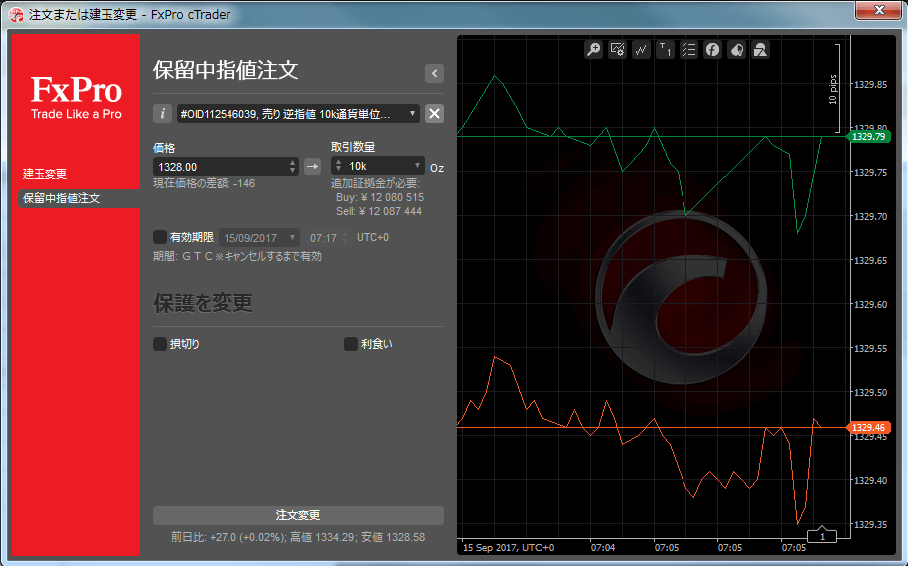
Task: Click the GTC period description text
Action: point(237,256)
